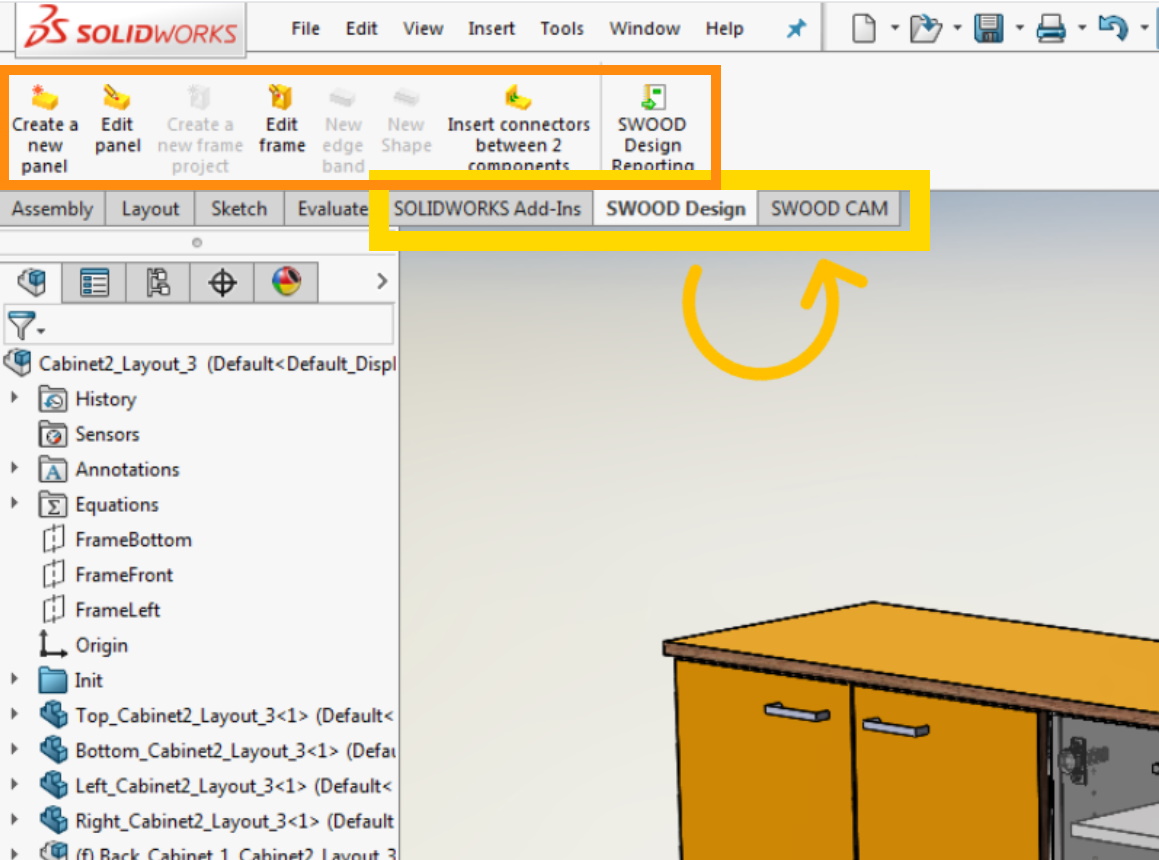1159x860 pixels.
Task: Click the Edit frame tool
Action: click(281, 99)
